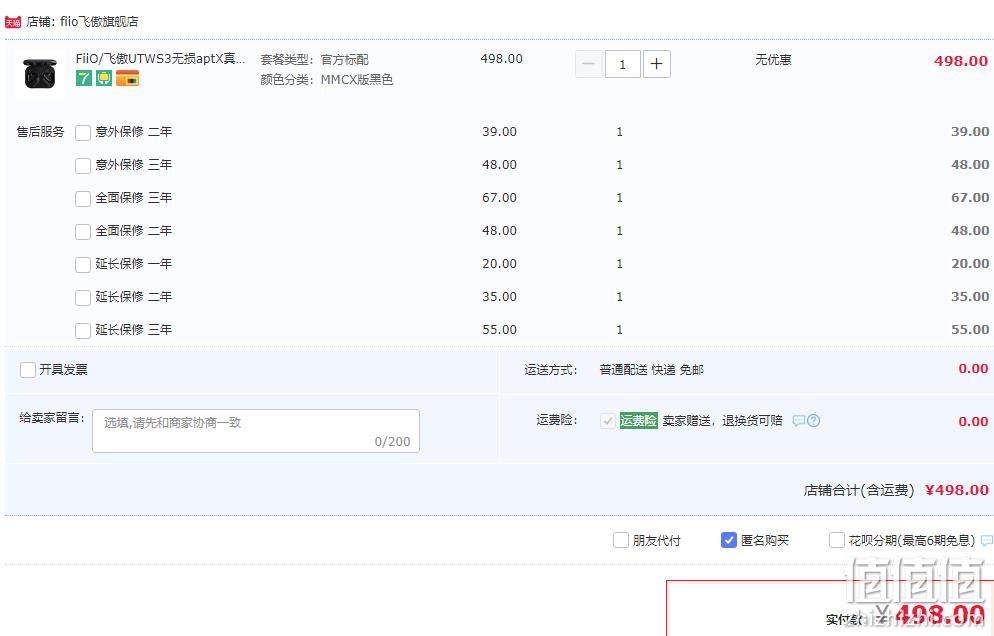This screenshot has width=994, height=636.
Task: Click the green 运费险 tag
Action: [x=638, y=420]
